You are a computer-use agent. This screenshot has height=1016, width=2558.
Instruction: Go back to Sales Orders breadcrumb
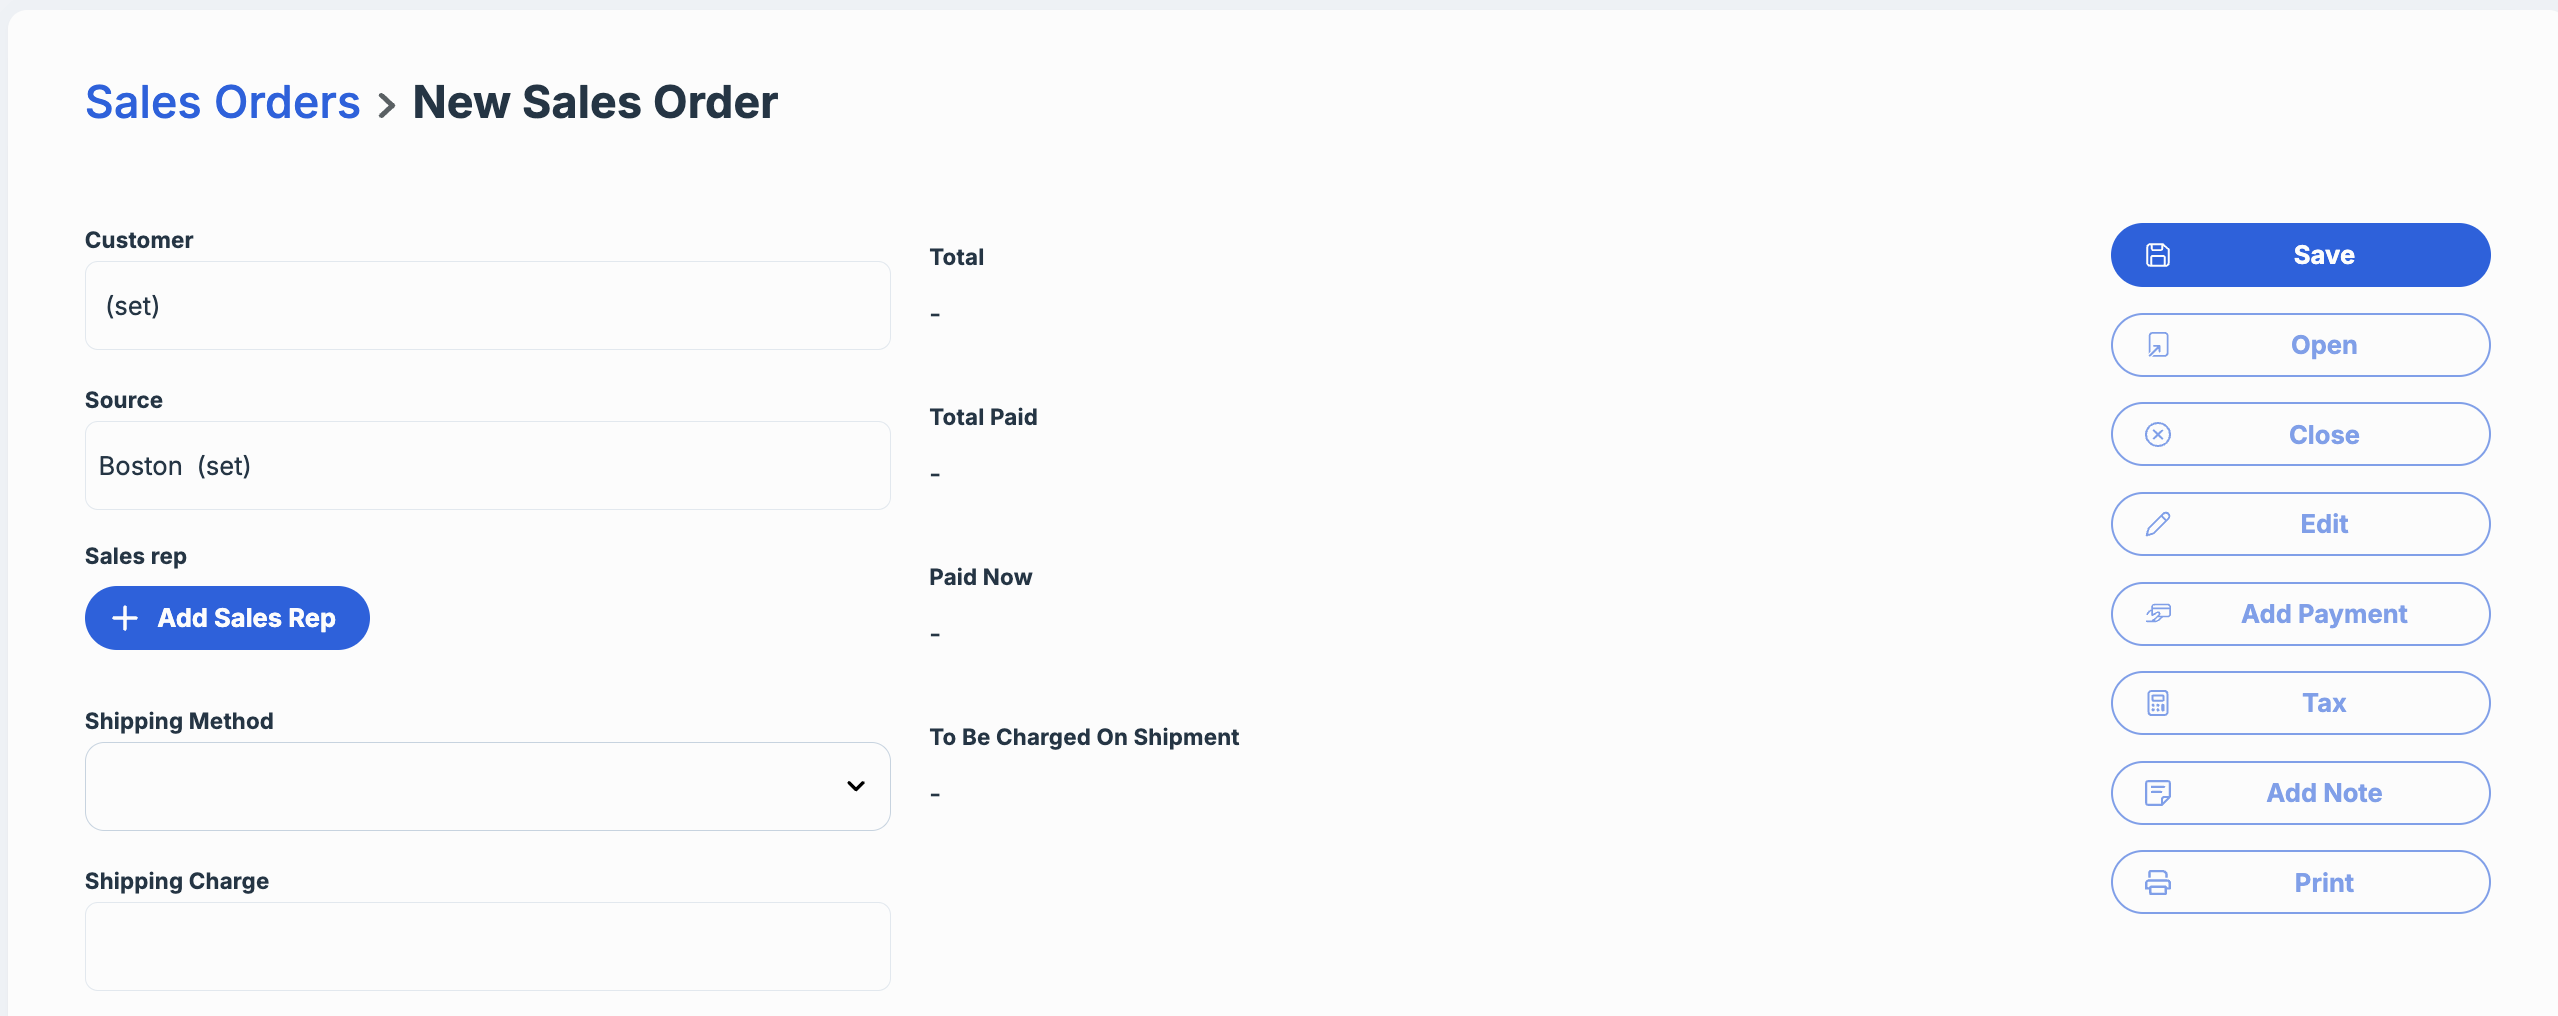click(x=222, y=102)
